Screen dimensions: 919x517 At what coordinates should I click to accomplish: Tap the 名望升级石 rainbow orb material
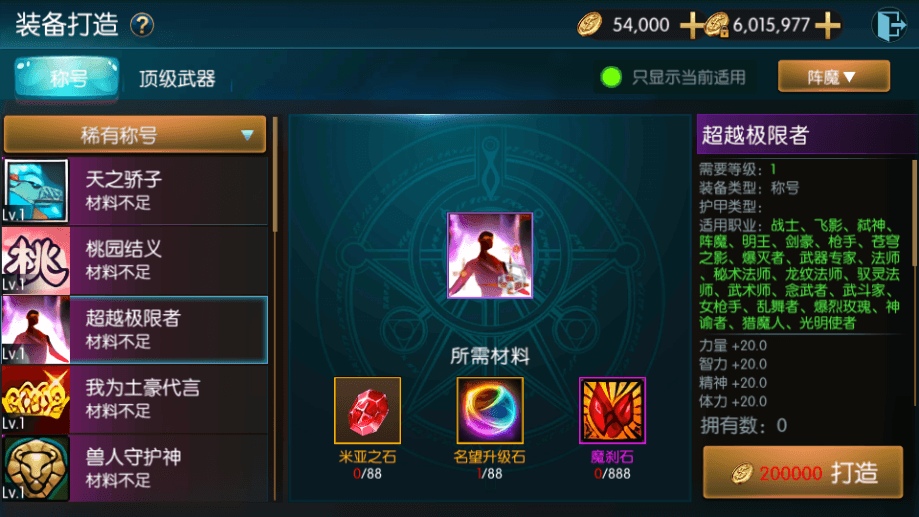[x=490, y=410]
